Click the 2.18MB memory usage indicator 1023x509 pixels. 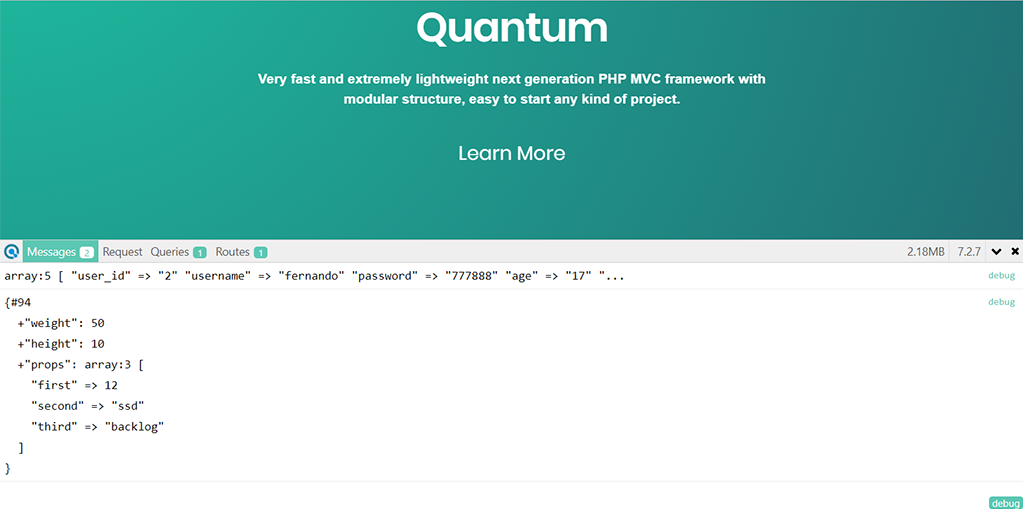(x=925, y=252)
